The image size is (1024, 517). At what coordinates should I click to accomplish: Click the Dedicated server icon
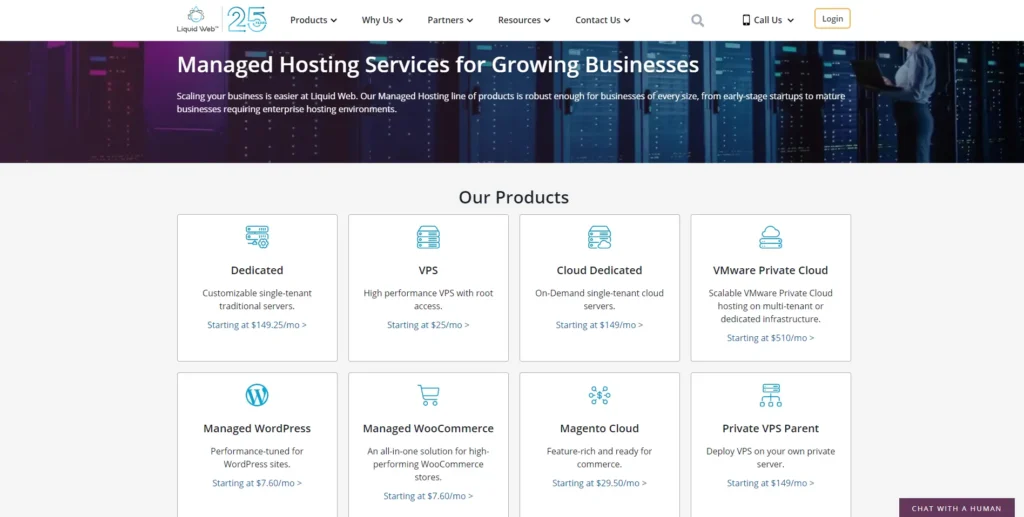(257, 237)
